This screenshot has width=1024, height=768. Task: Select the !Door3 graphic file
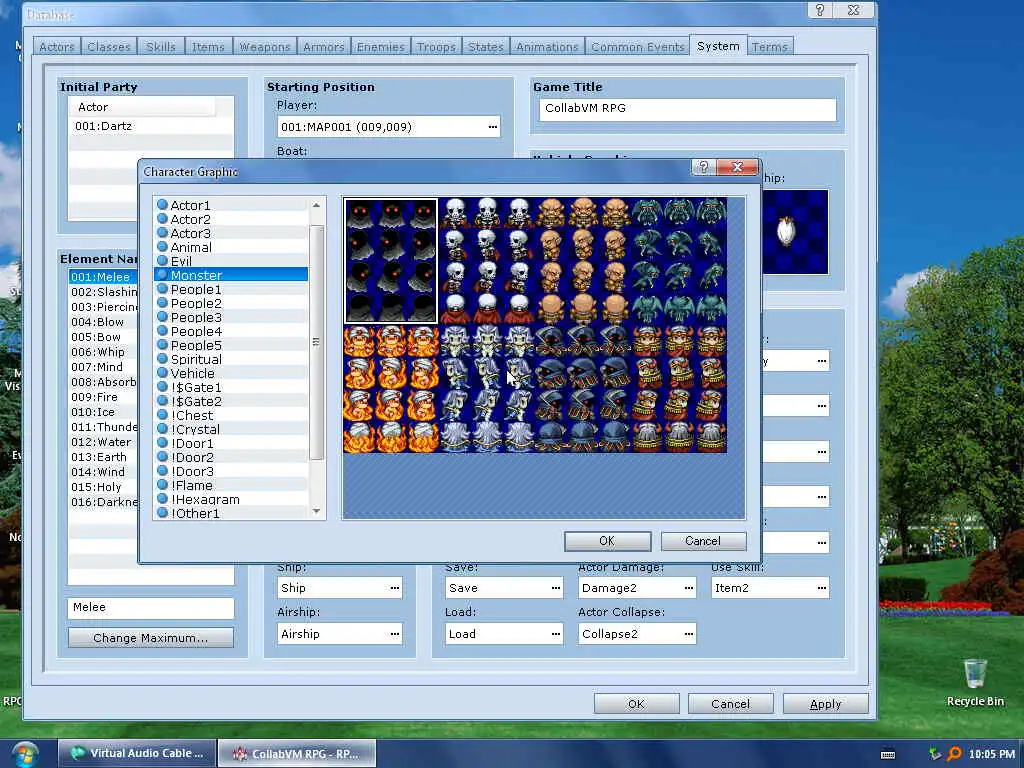pos(231,472)
